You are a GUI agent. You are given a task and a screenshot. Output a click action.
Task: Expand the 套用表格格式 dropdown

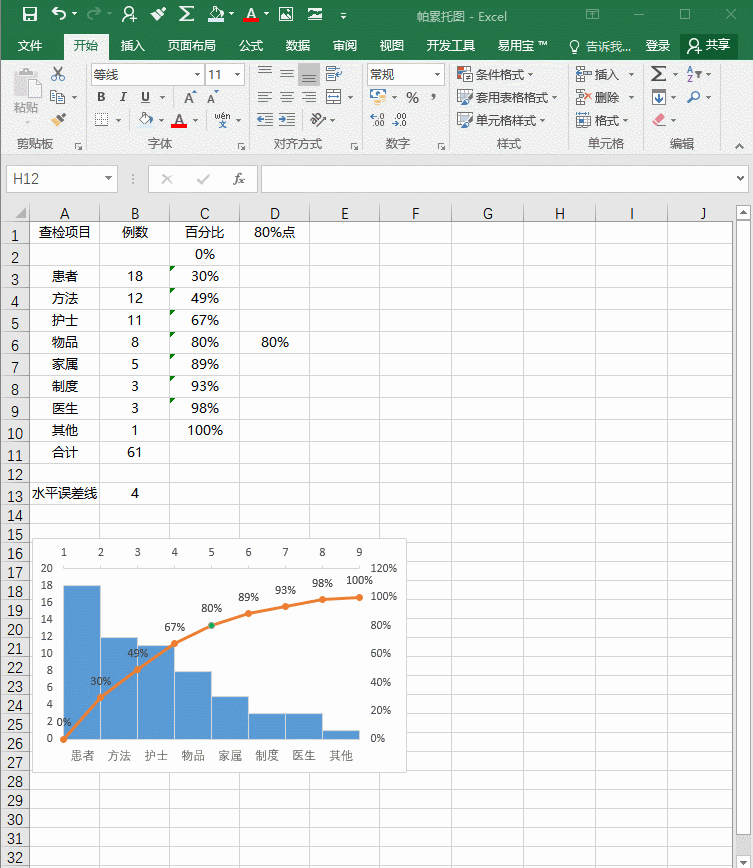(507, 97)
